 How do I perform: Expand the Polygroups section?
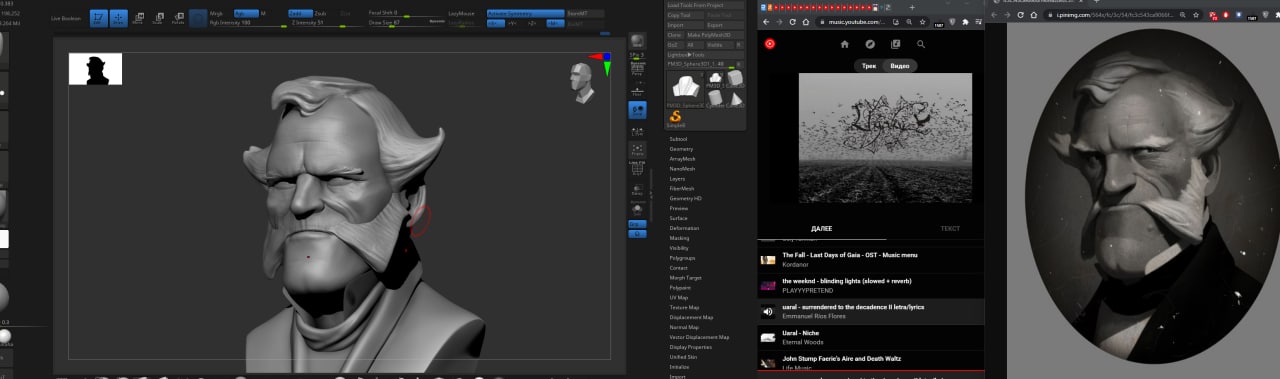point(682,258)
